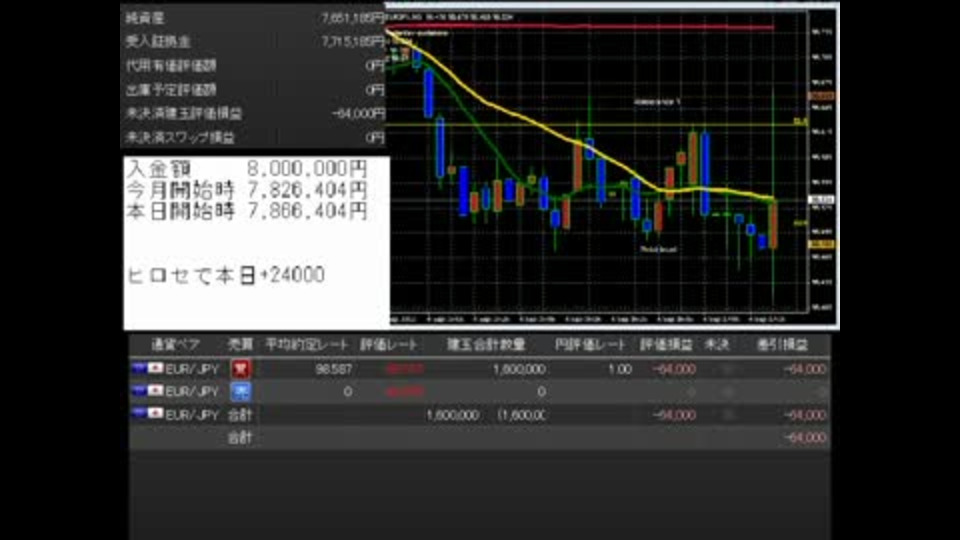Screen dimensions: 960x540
Task: Select the 本日開始時 7,866,404円 line
Action: (x=247, y=211)
